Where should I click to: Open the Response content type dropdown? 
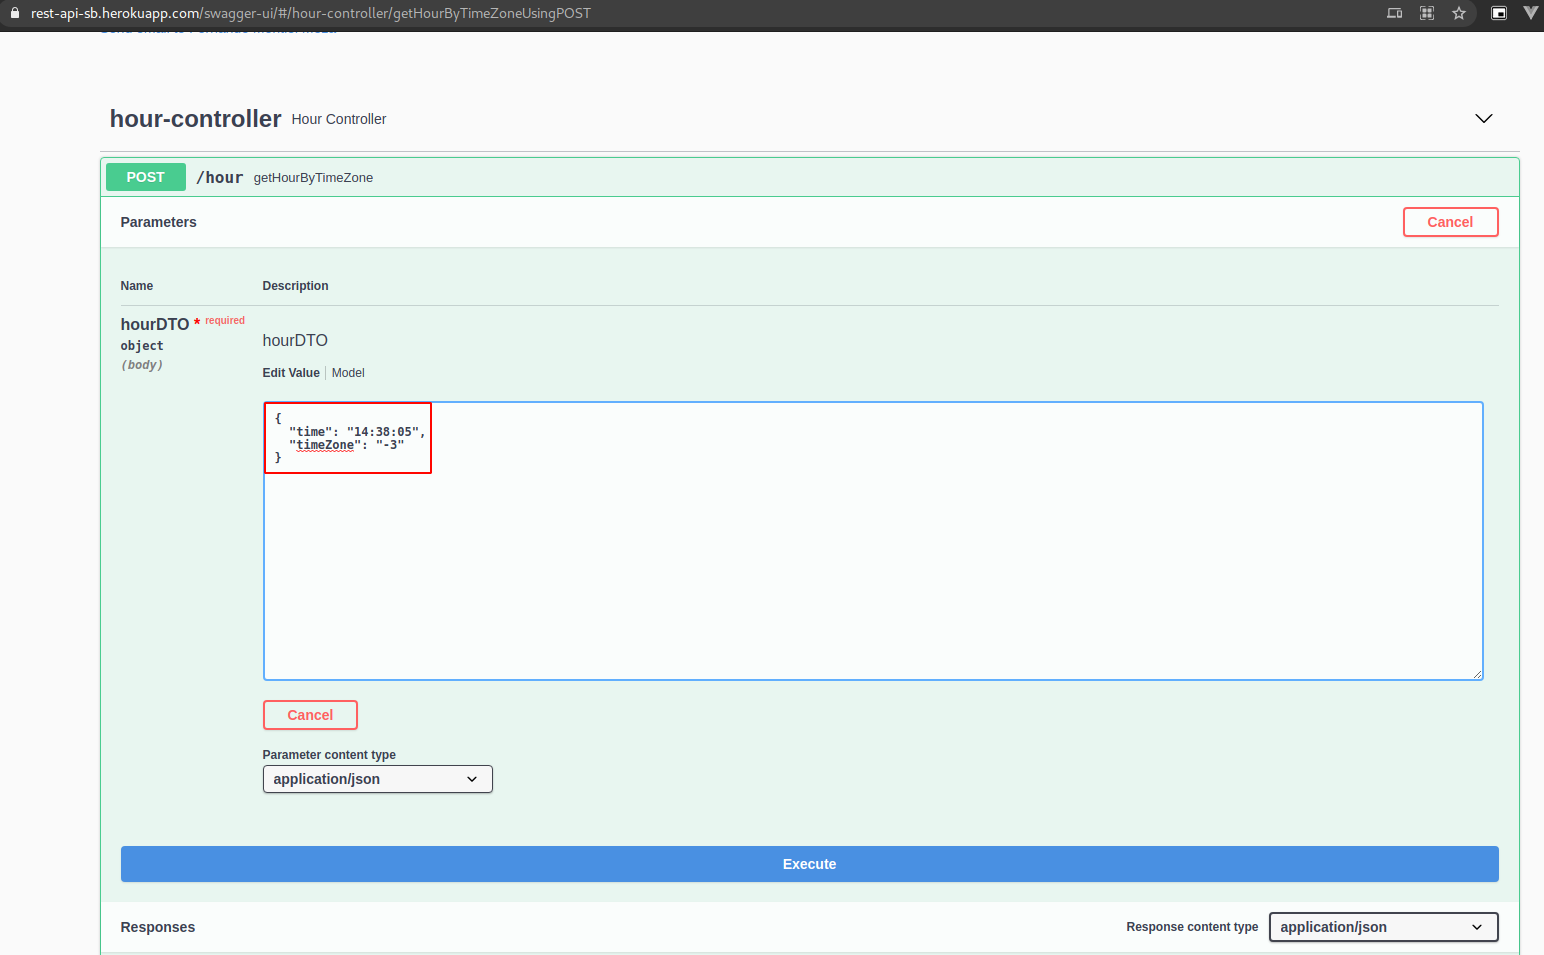[x=1383, y=927]
